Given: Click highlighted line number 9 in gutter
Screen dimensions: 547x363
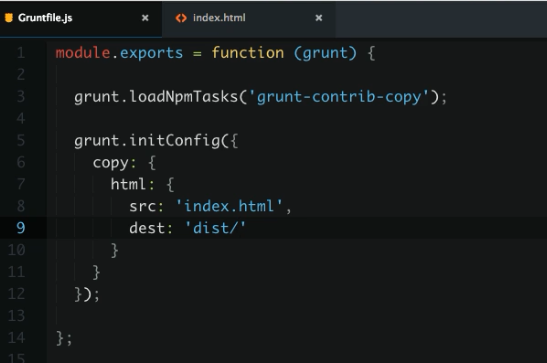Looking at the screenshot, I should click(x=21, y=228).
